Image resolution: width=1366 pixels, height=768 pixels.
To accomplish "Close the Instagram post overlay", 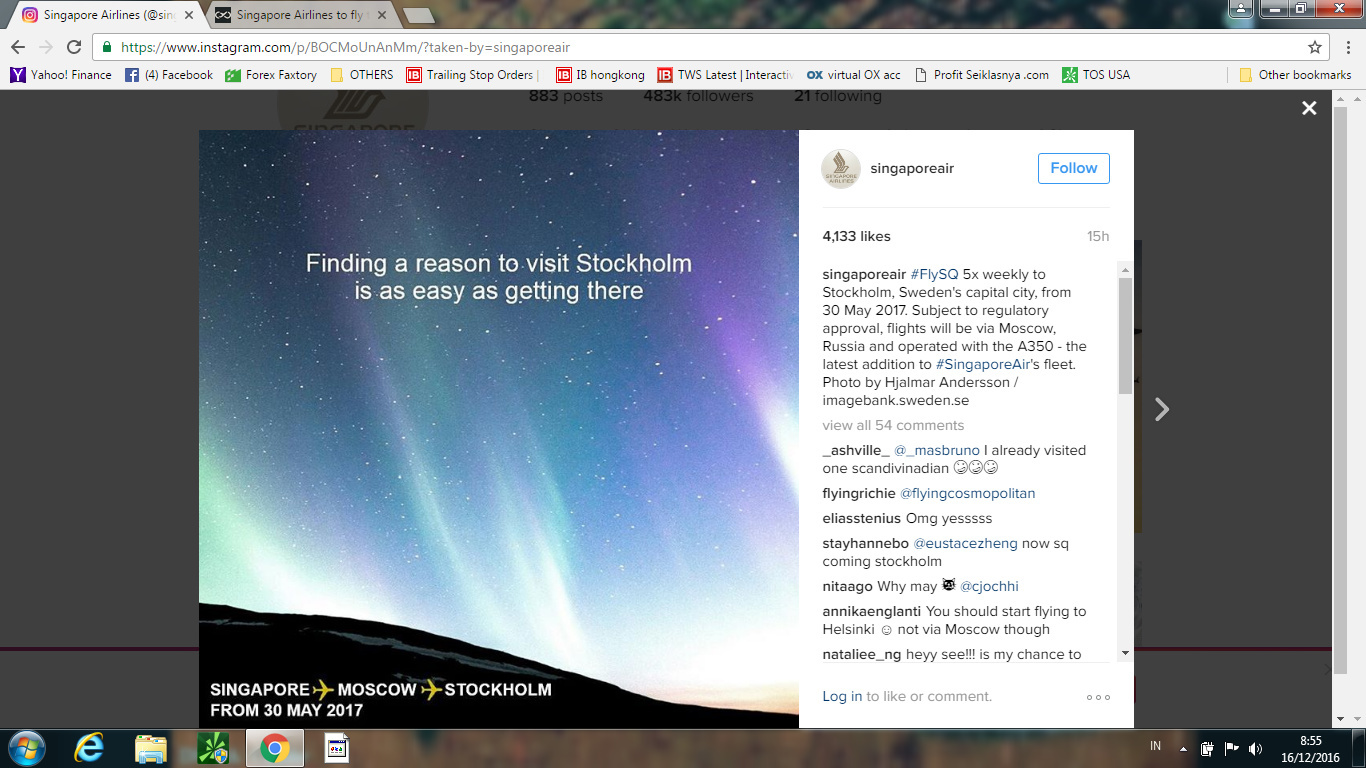I will 1309,108.
